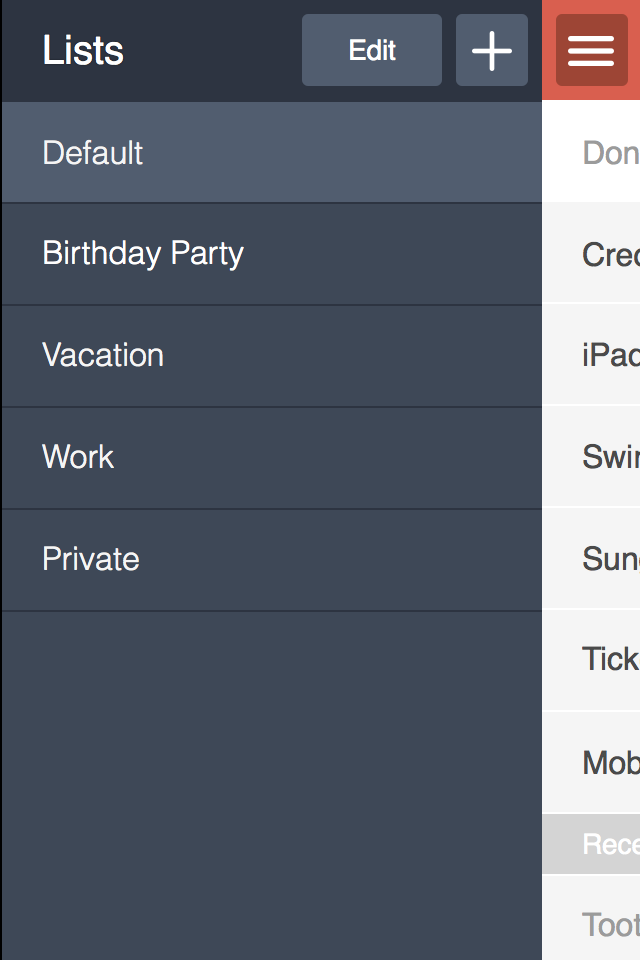640x960 pixels.
Task: Tap the cut-off "Cre" task item
Action: point(610,255)
